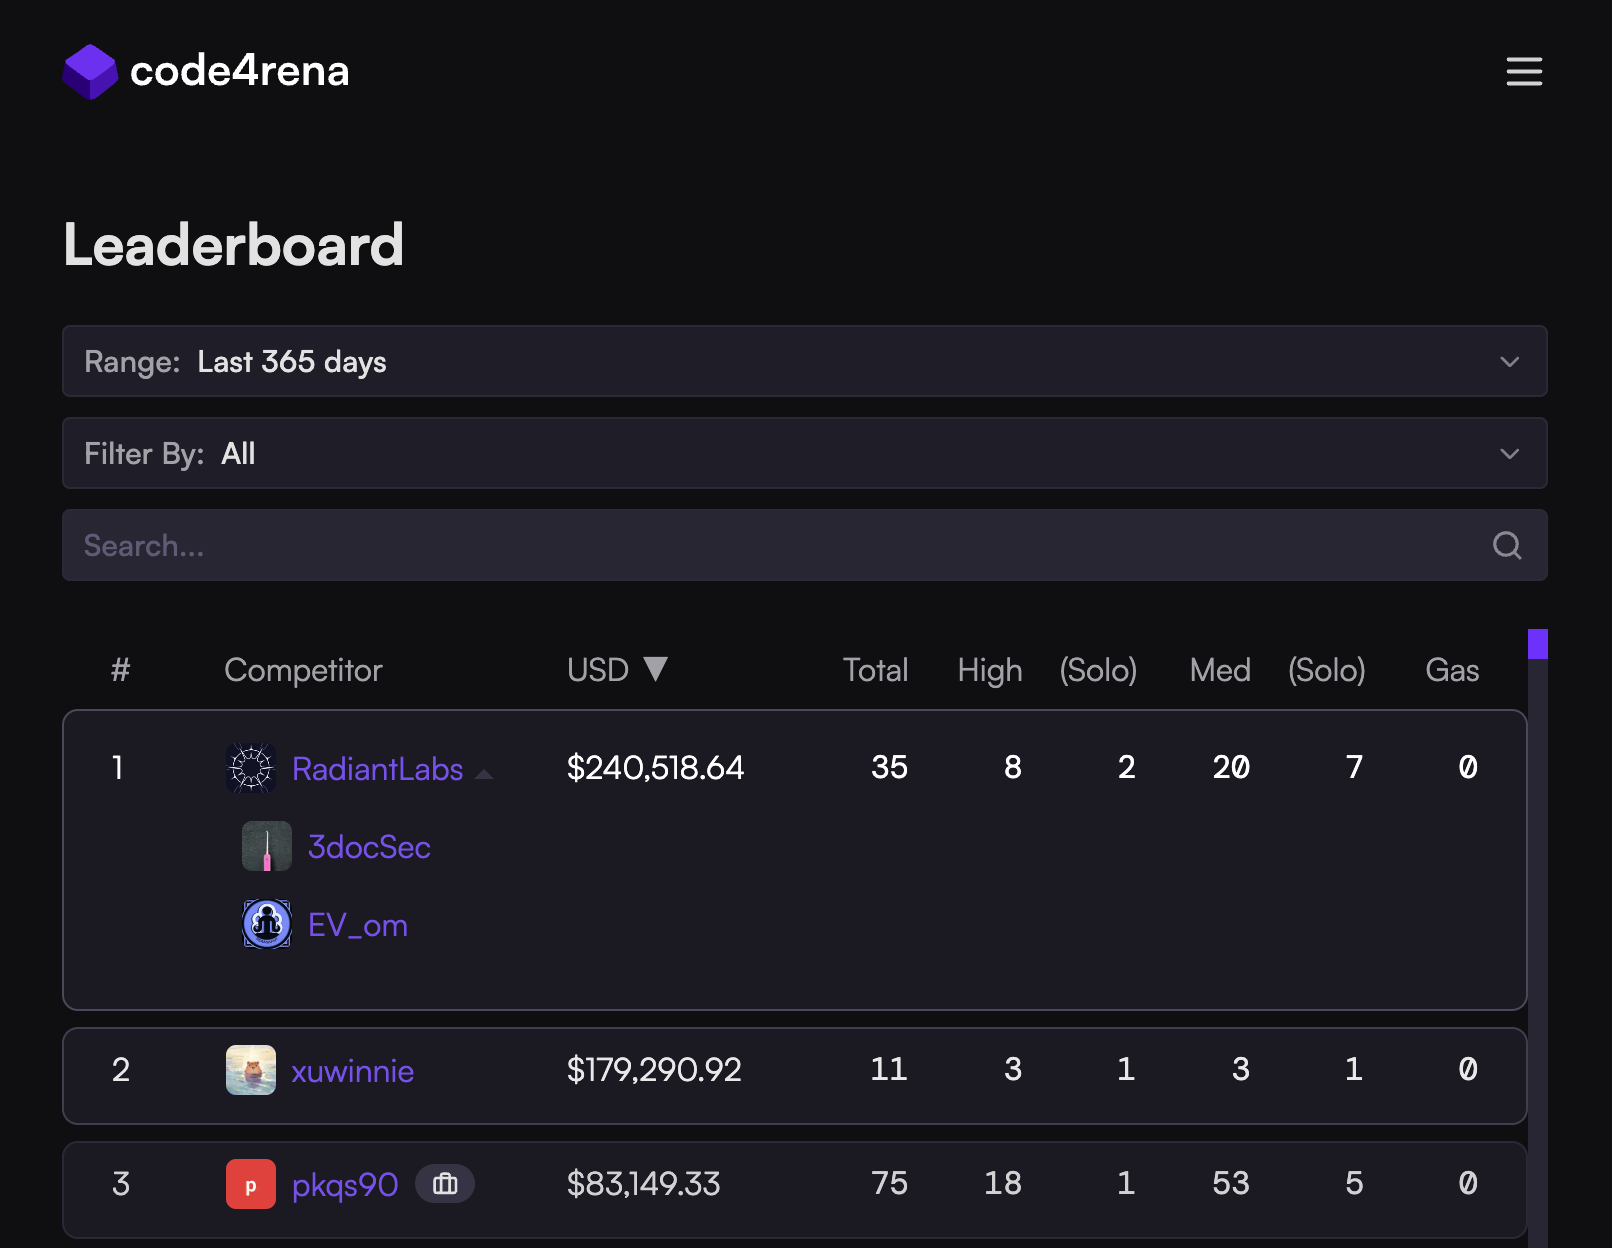The image size is (1612, 1248).
Task: Click the leaderboard vertical scrollbar thumb
Action: 1538,644
